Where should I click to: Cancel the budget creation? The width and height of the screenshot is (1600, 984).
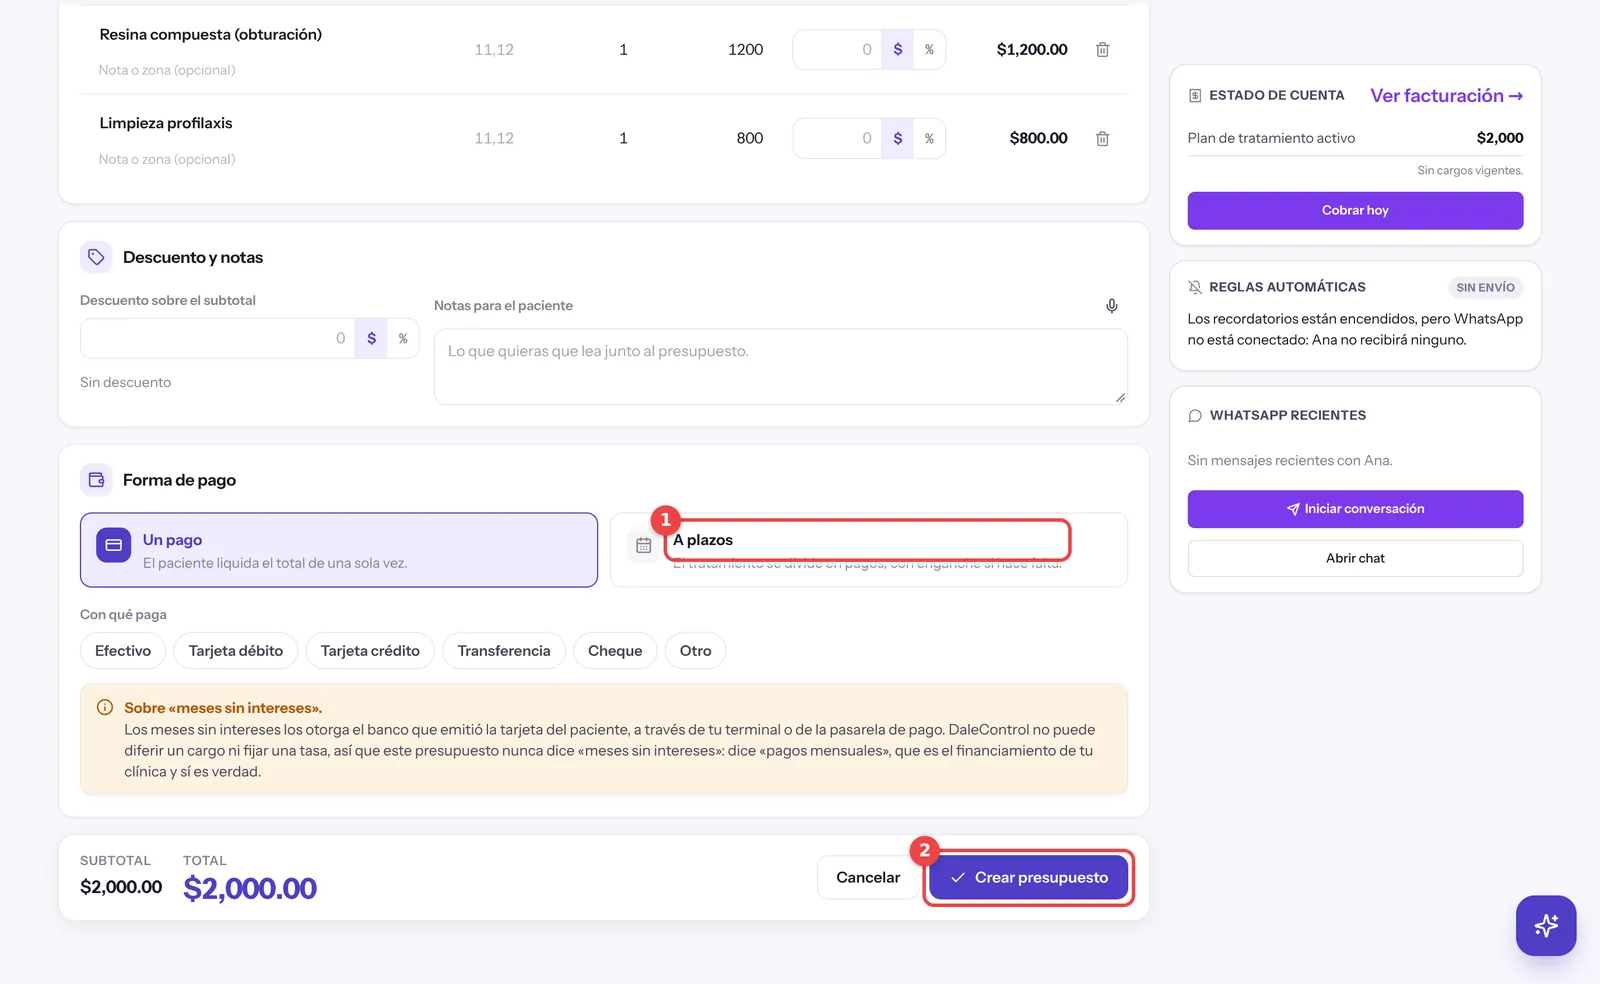pyautogui.click(x=868, y=877)
